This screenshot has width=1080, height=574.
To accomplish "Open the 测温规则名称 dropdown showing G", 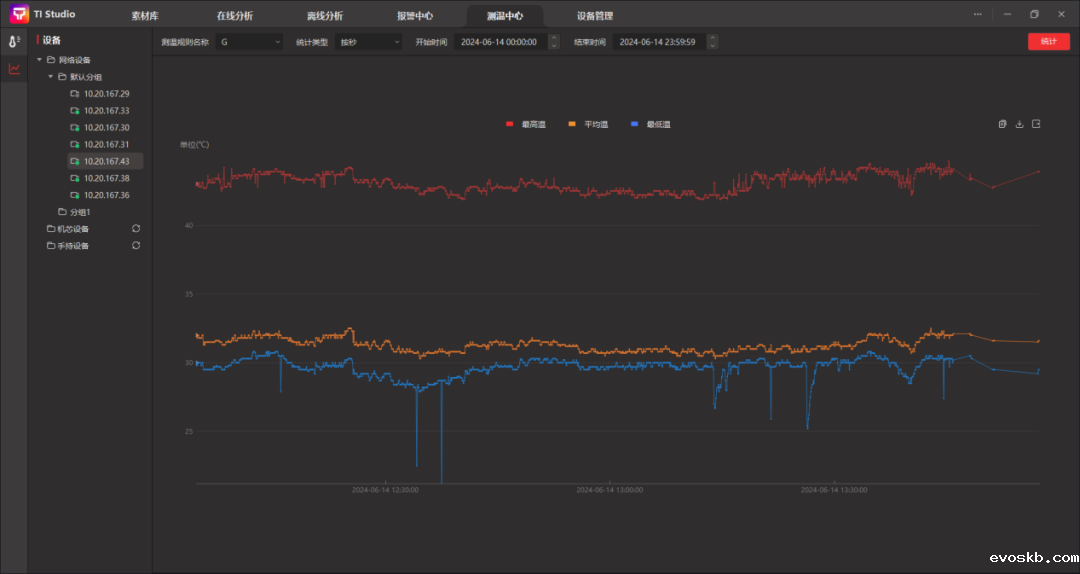I will tap(250, 42).
